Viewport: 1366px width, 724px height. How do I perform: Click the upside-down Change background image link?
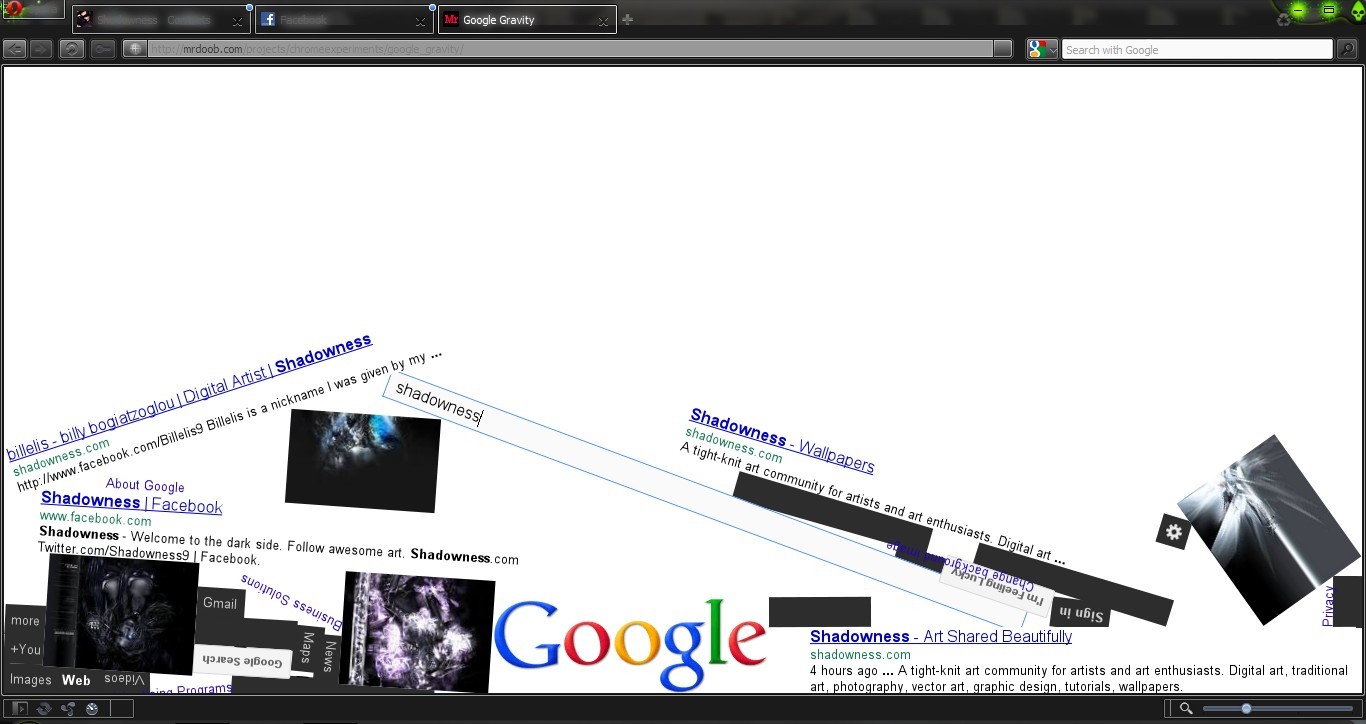[x=960, y=565]
